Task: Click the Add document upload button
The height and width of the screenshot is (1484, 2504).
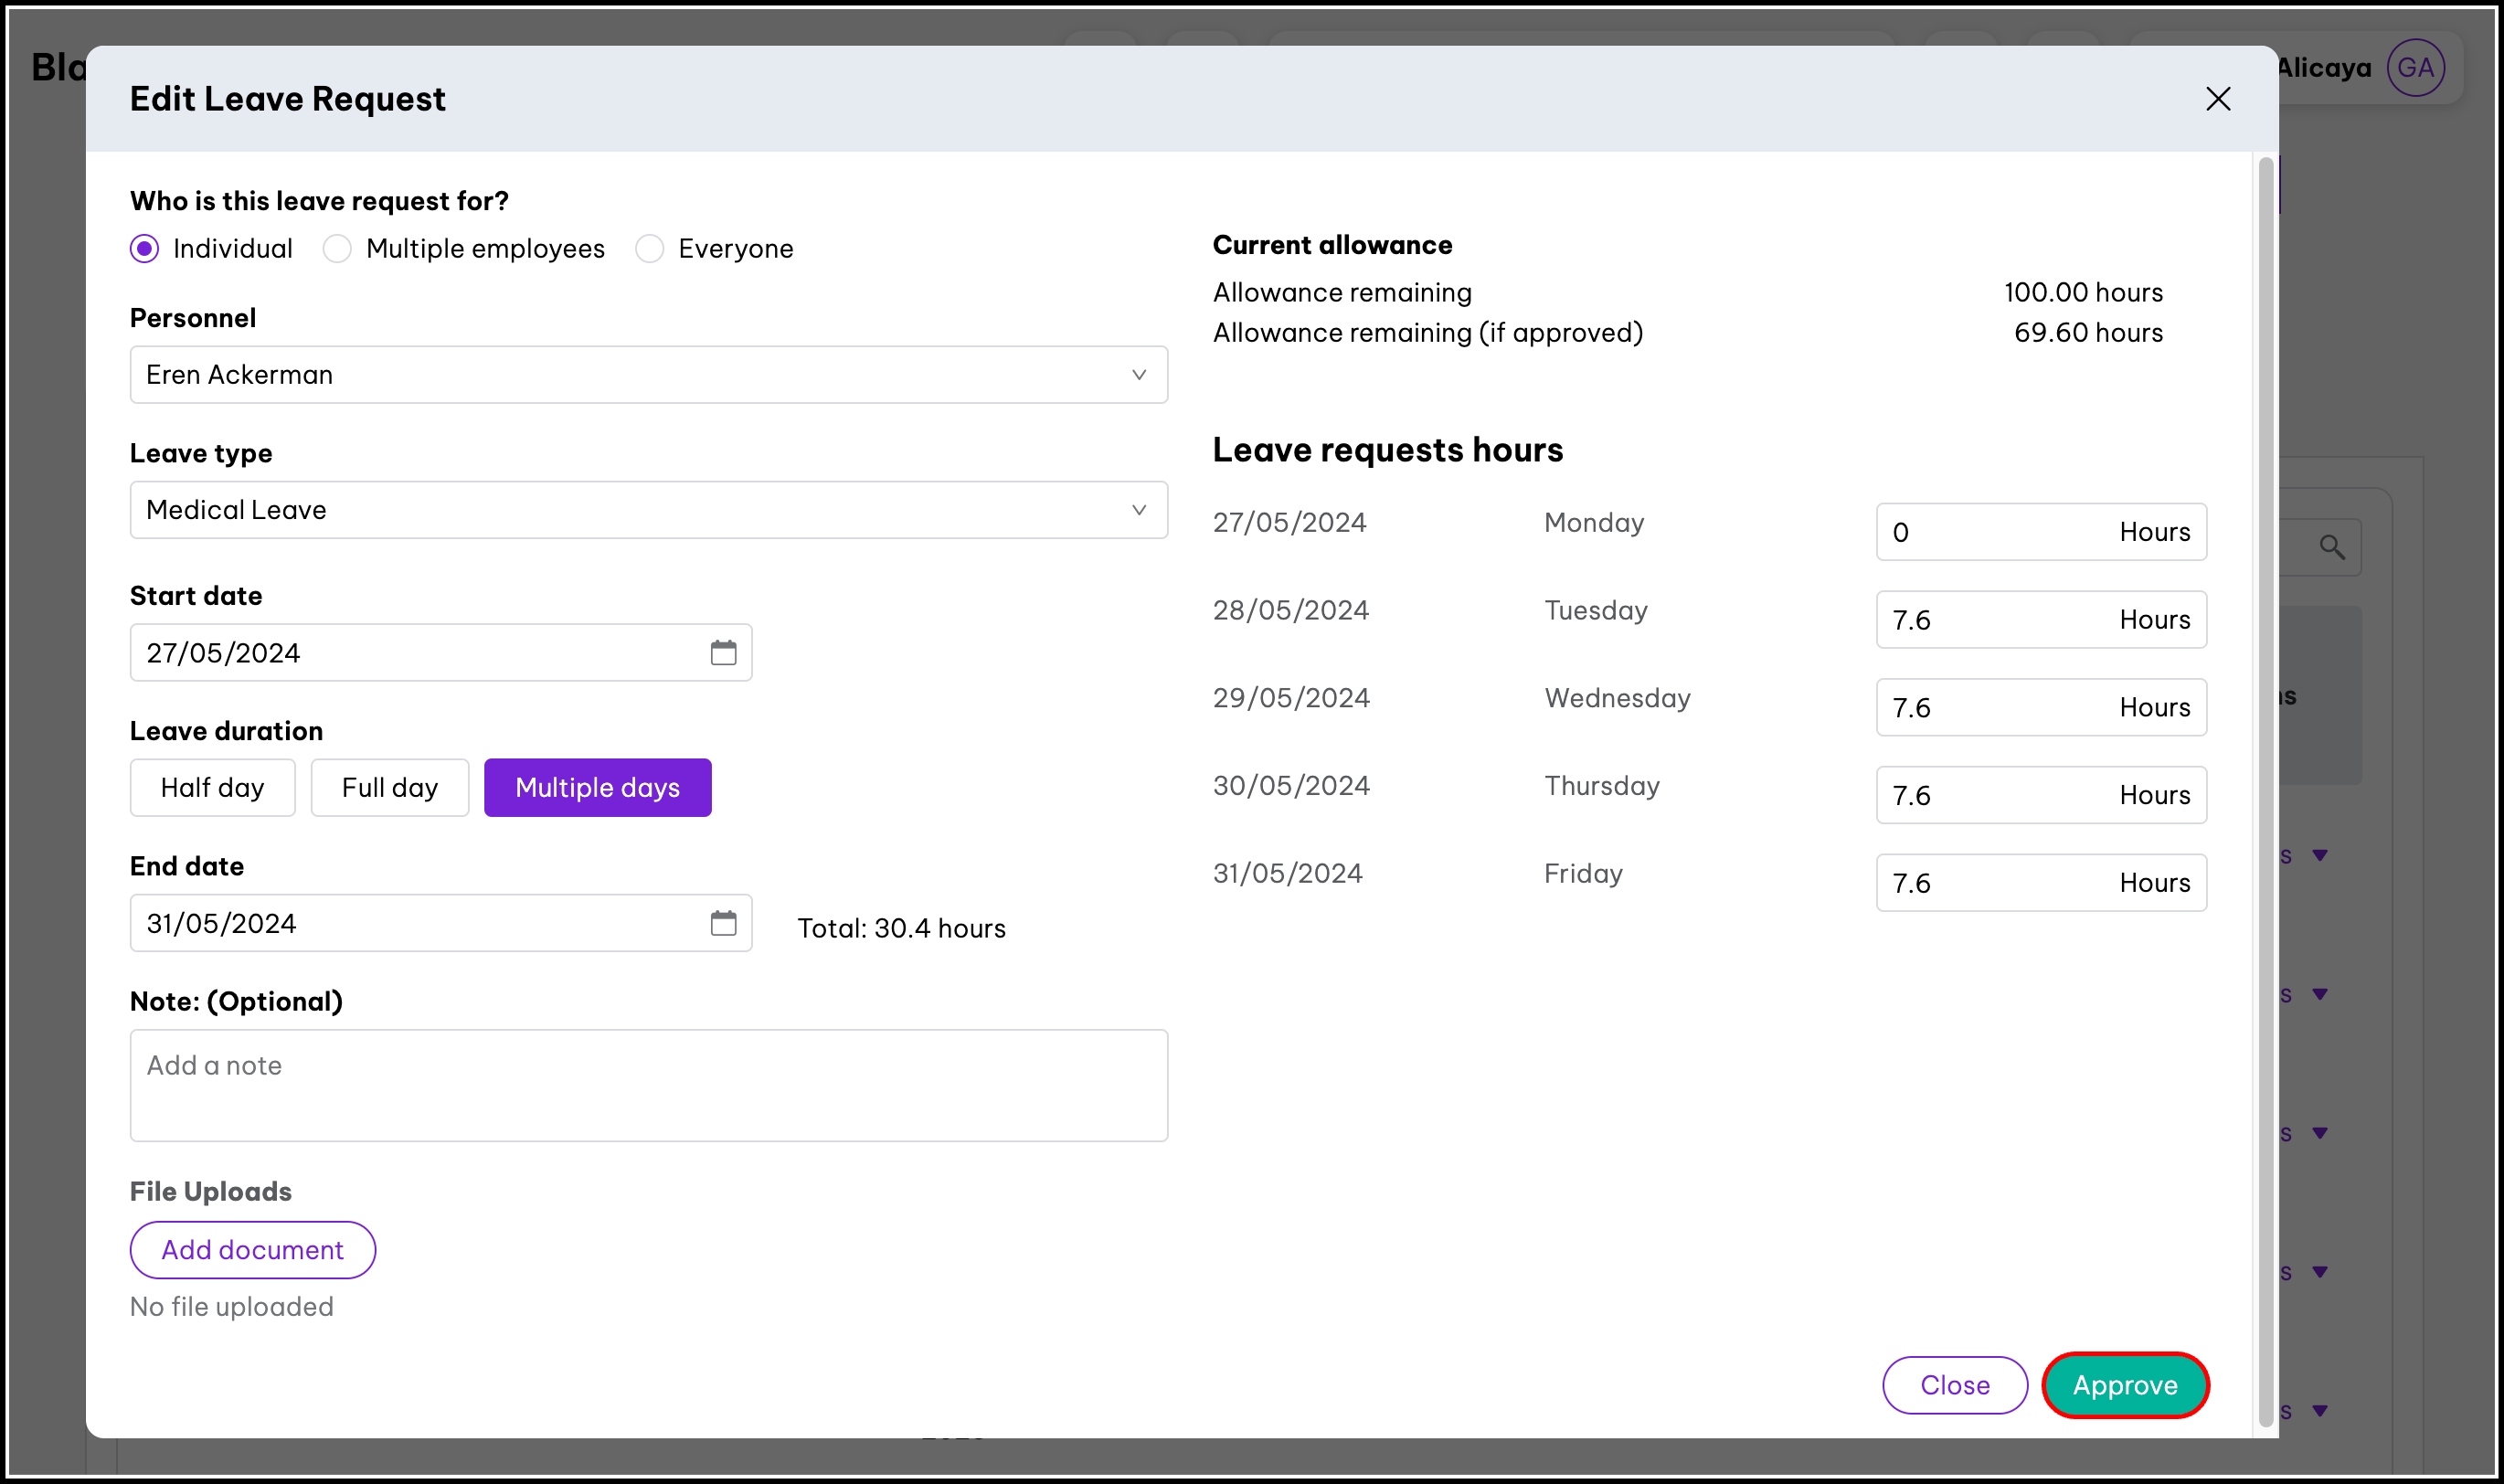Action: tap(252, 1250)
